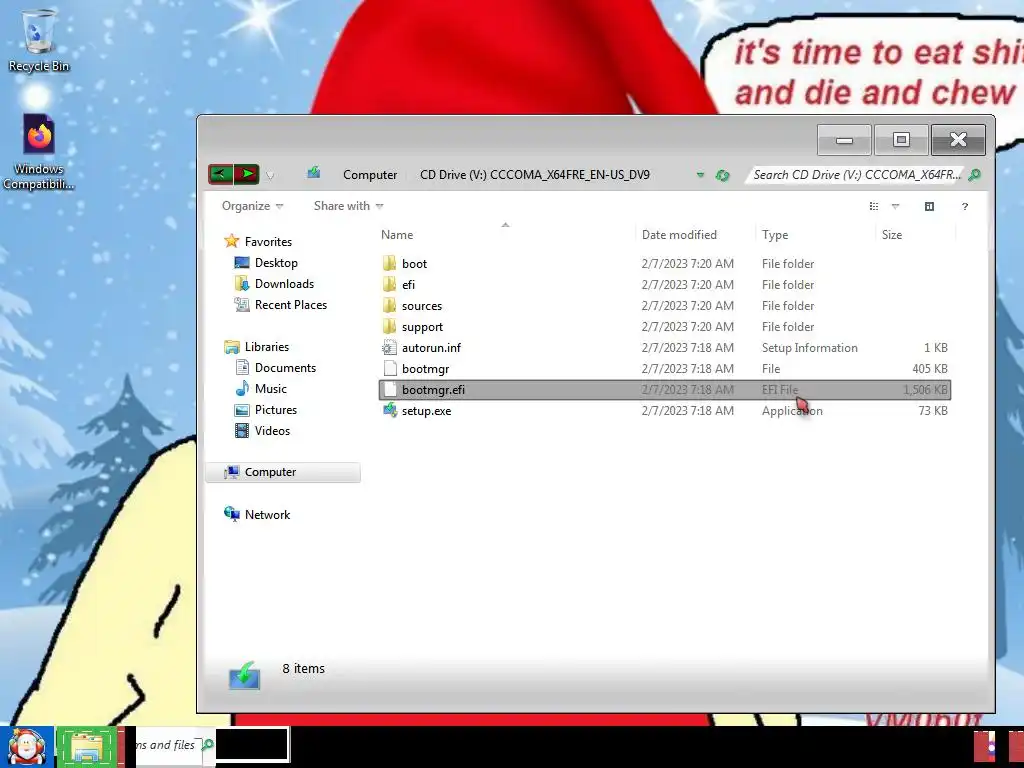Screen dimensions: 1024x768
Task: Click the red Back navigation arrow
Action: (x=221, y=174)
